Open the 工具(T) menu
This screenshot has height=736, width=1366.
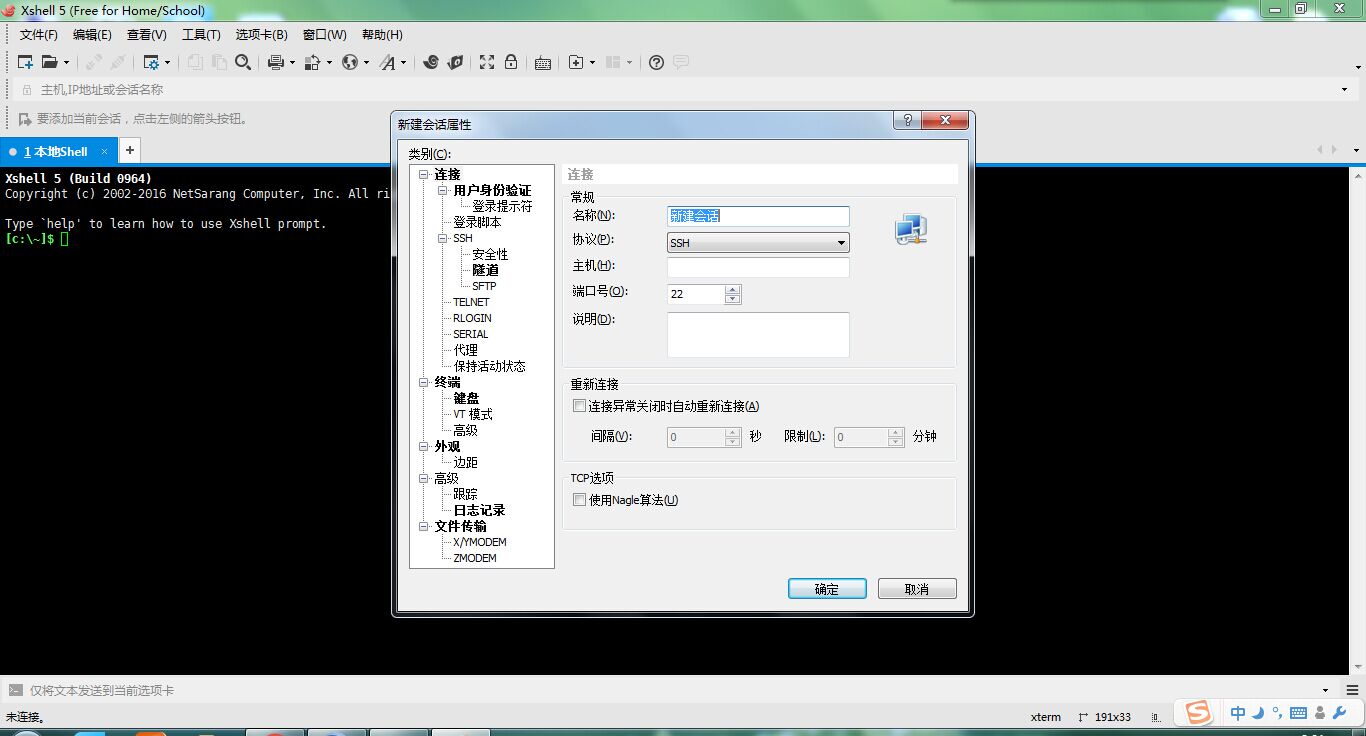[201, 35]
